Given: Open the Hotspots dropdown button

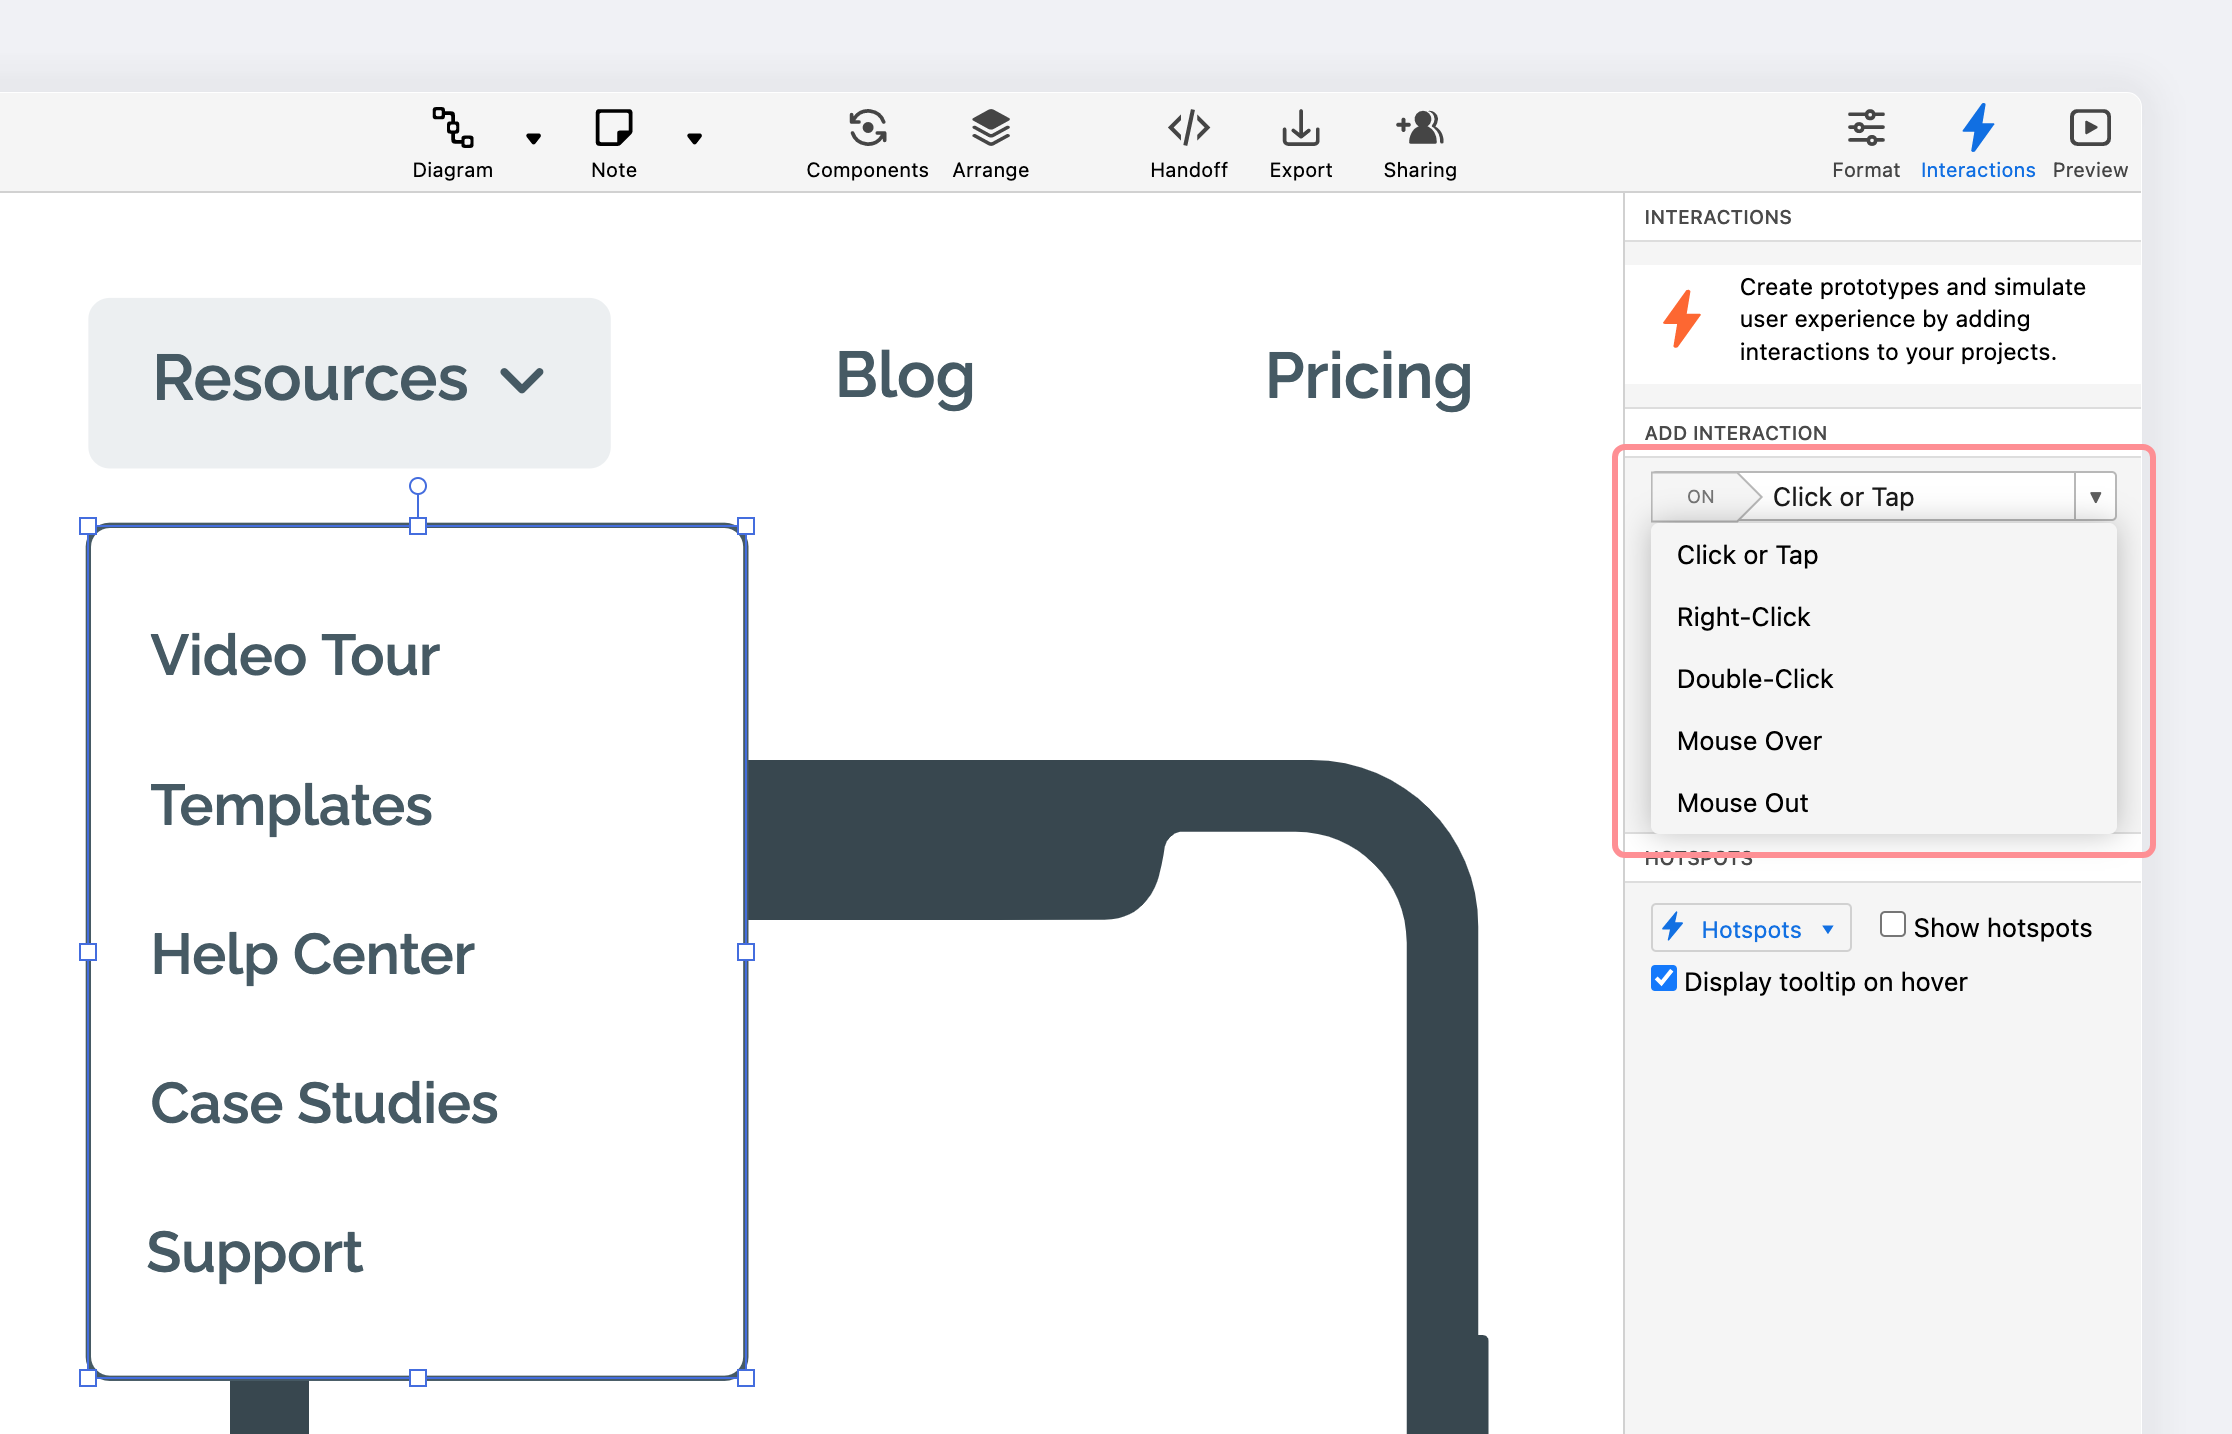Looking at the screenshot, I should coord(1750,929).
